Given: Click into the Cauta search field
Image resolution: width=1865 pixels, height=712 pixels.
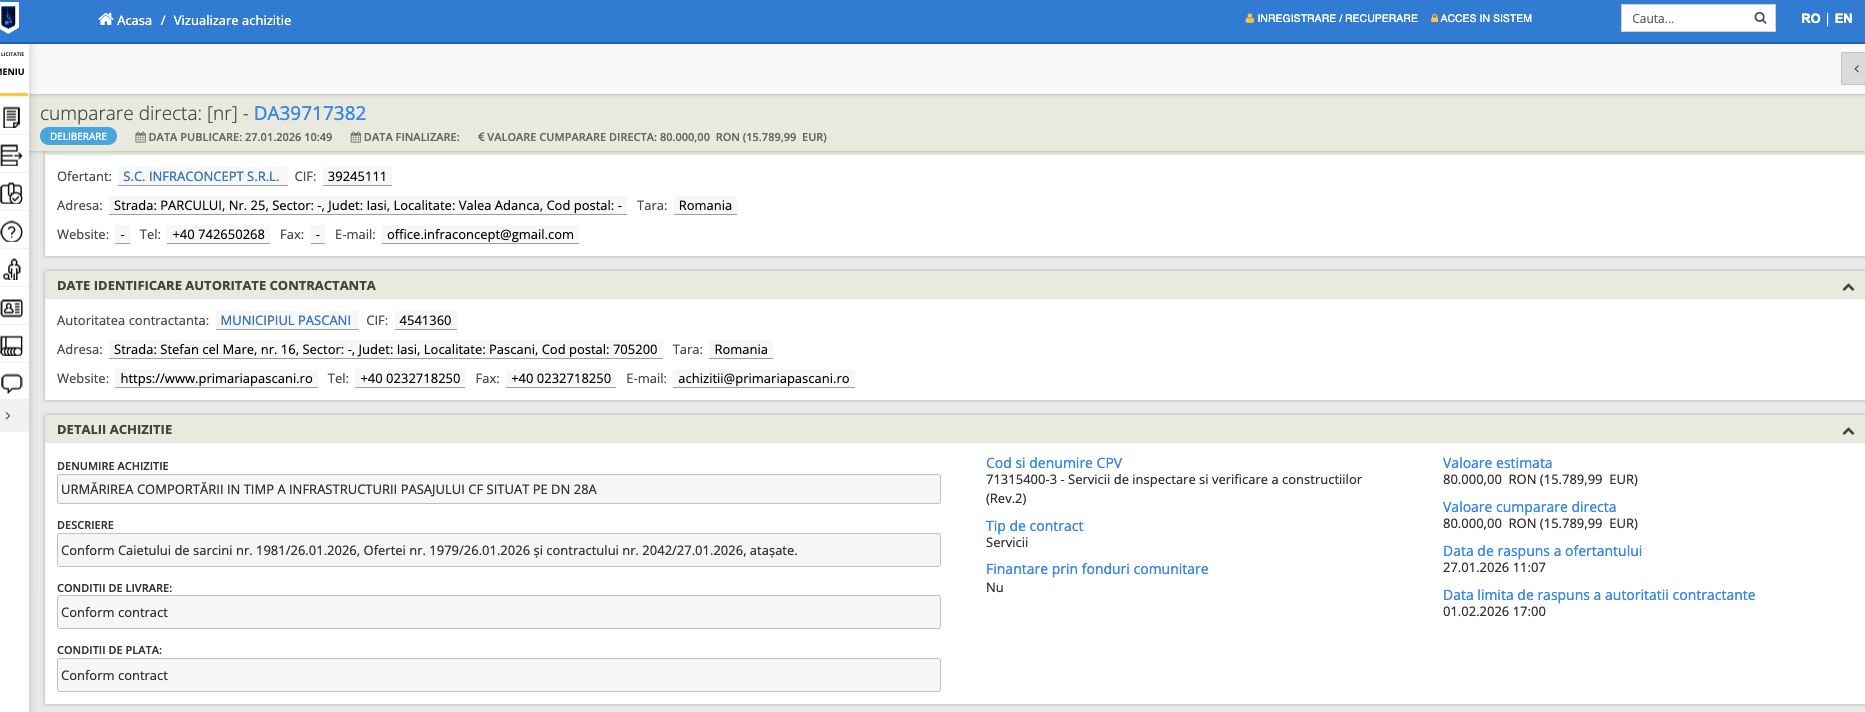Looking at the screenshot, I should pos(1686,18).
